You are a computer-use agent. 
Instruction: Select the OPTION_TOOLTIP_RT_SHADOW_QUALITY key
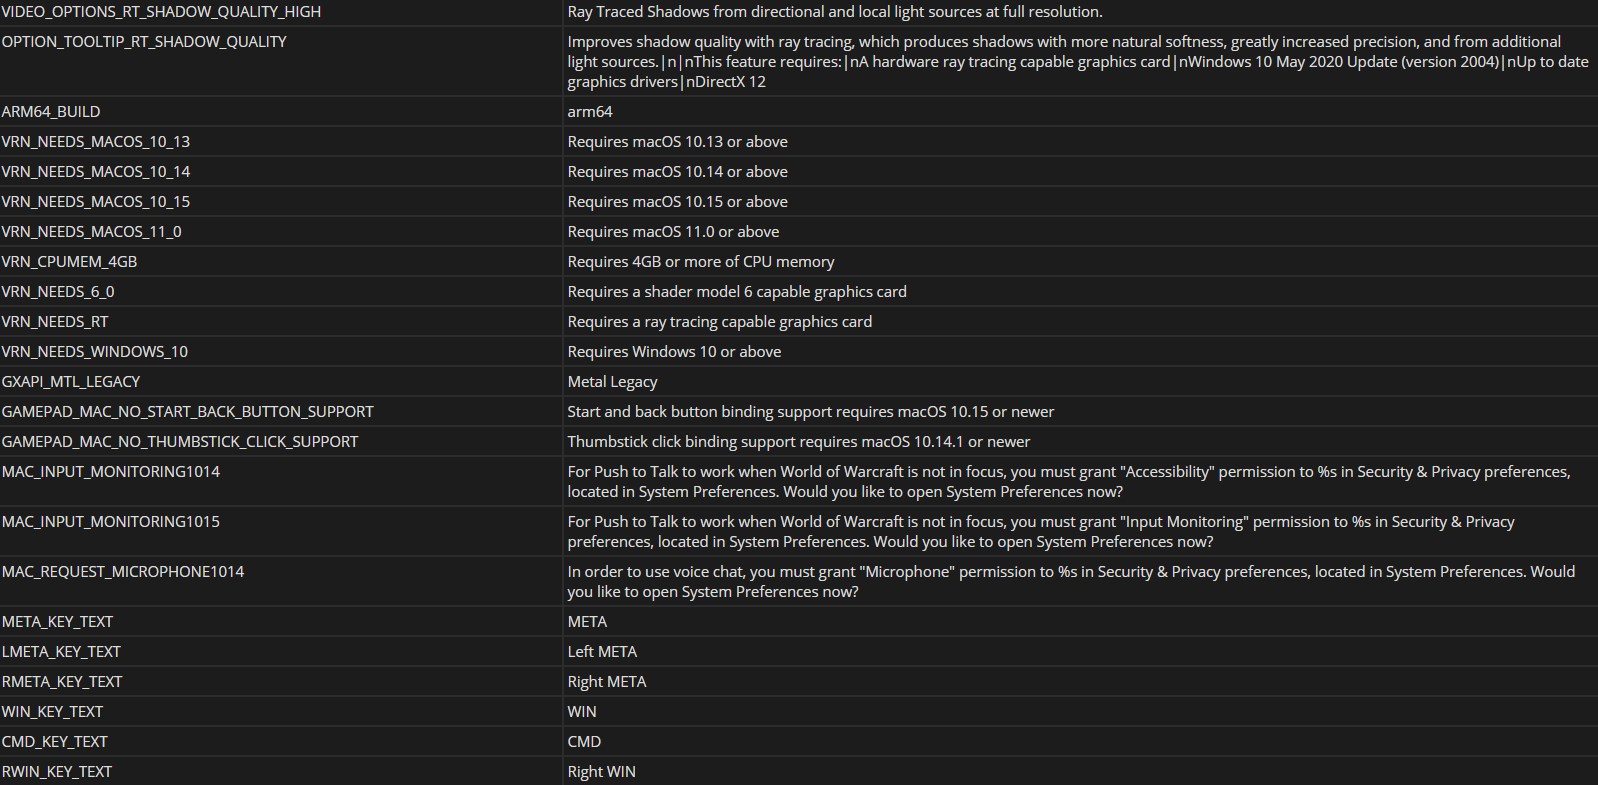pos(144,42)
